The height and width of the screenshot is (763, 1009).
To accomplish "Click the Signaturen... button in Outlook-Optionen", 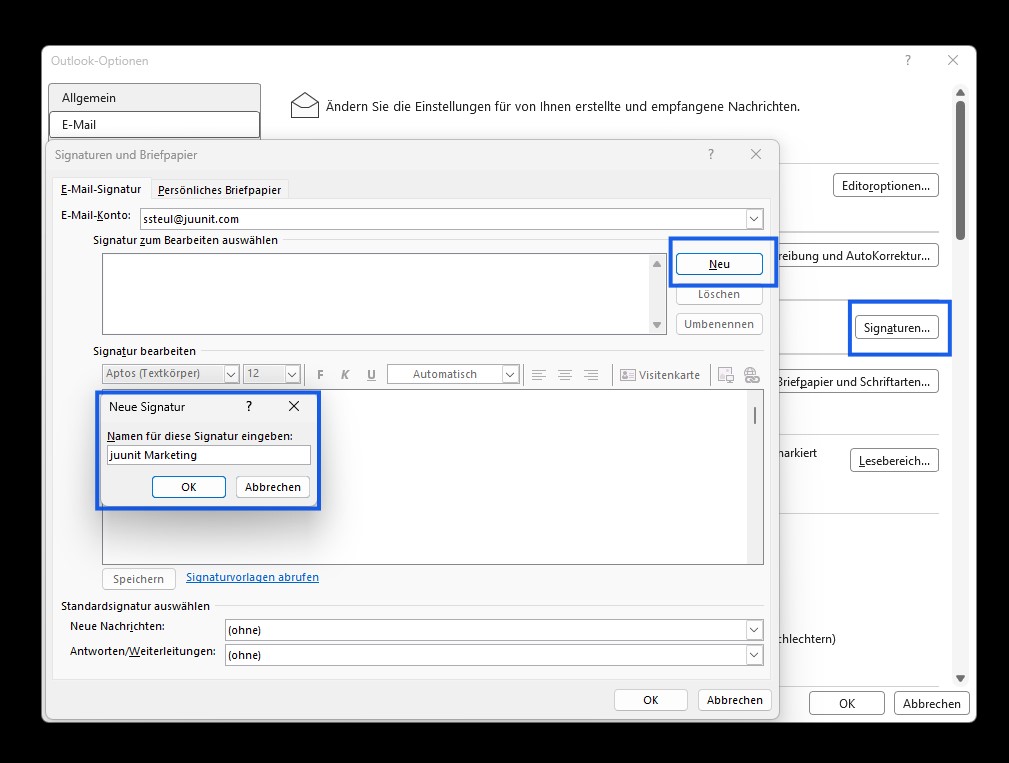I will click(x=896, y=327).
